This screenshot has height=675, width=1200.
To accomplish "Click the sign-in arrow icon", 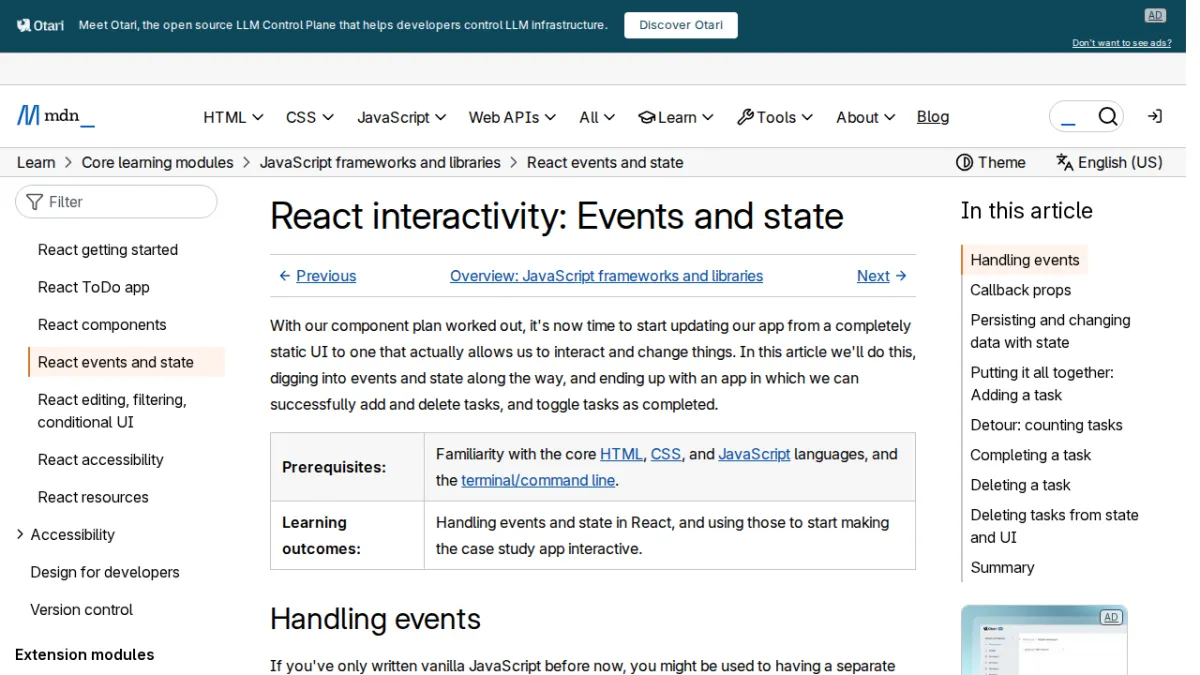I will 1154,117.
